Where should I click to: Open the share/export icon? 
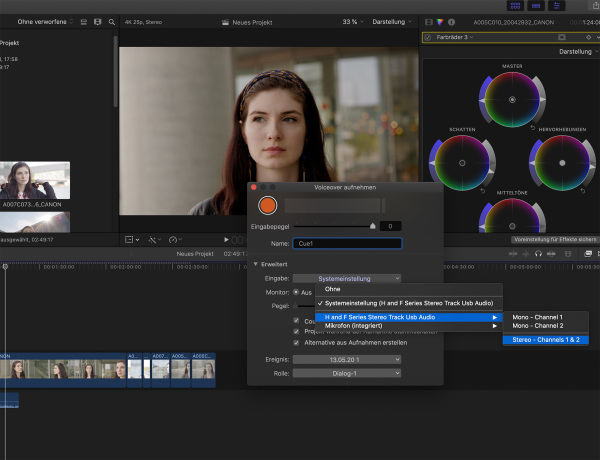click(x=596, y=5)
